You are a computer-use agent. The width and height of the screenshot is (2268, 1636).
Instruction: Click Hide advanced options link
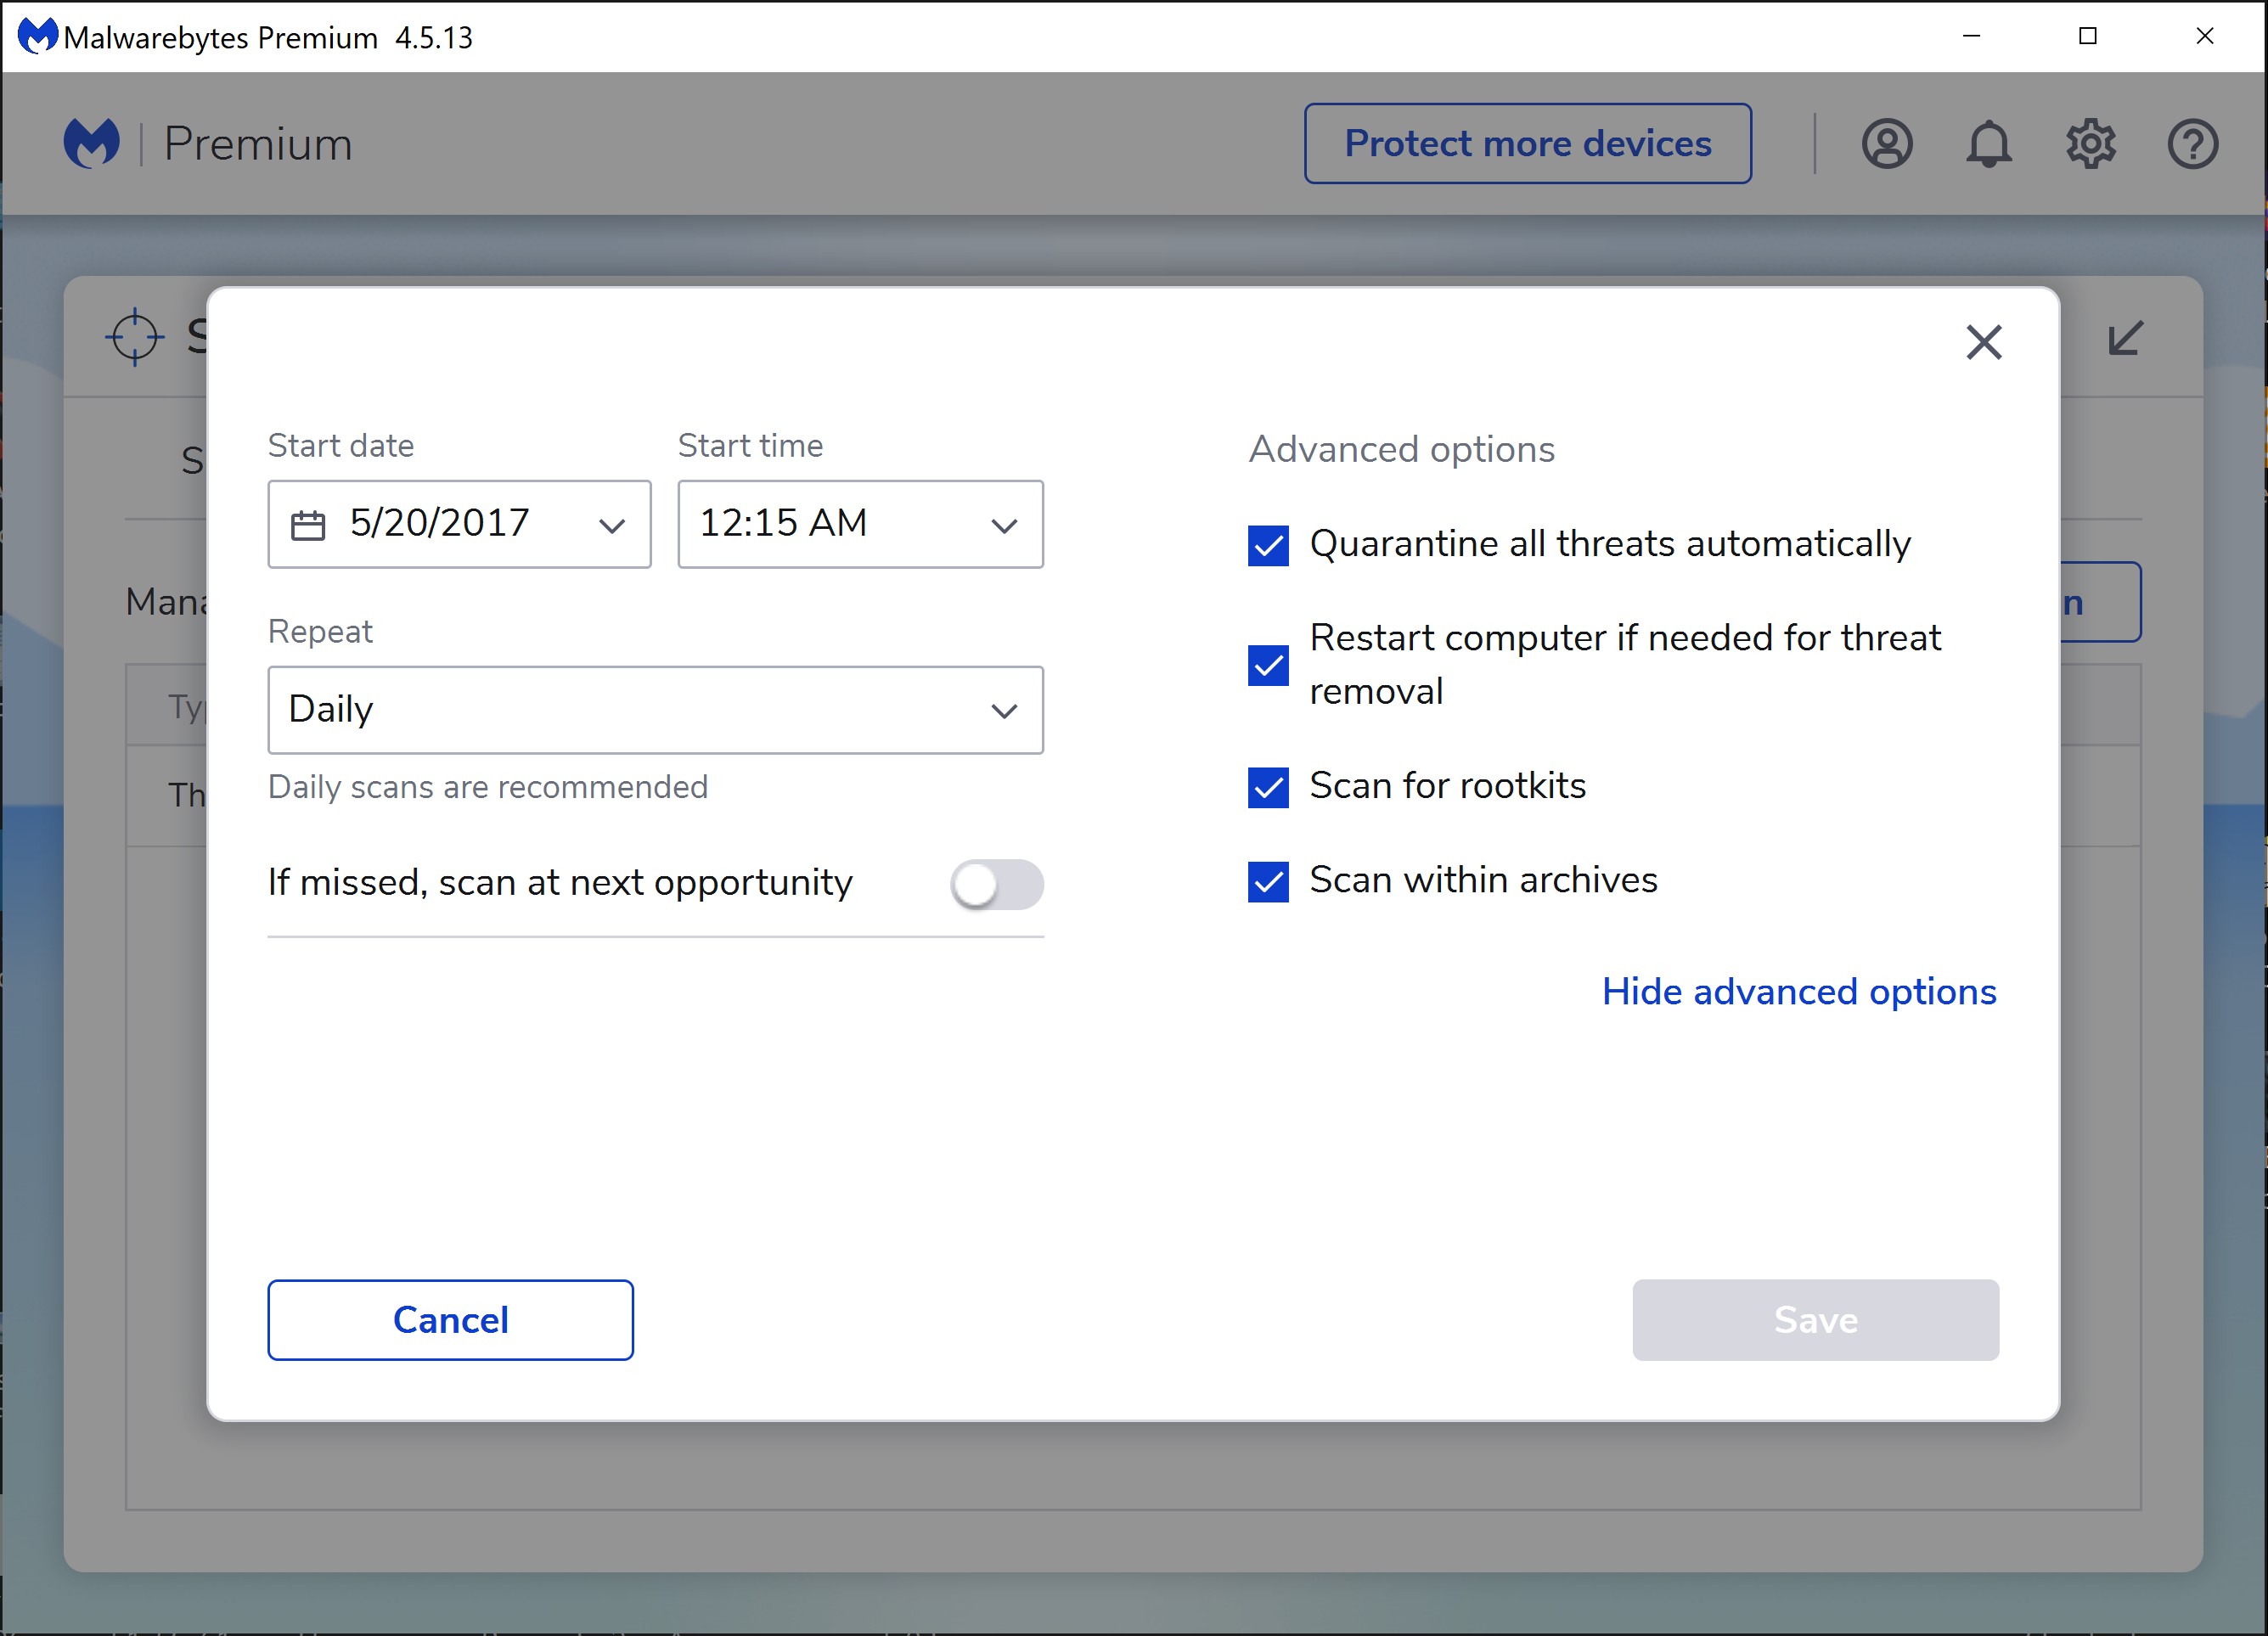pos(1798,992)
